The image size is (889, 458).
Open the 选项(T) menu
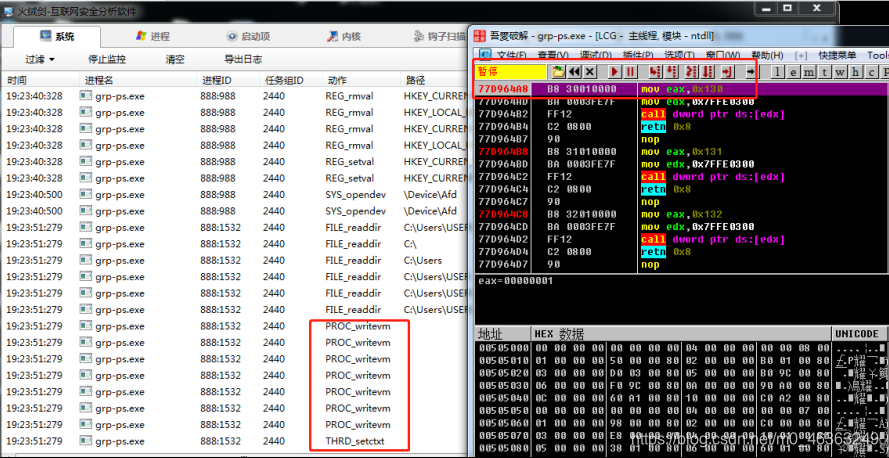coord(679,56)
